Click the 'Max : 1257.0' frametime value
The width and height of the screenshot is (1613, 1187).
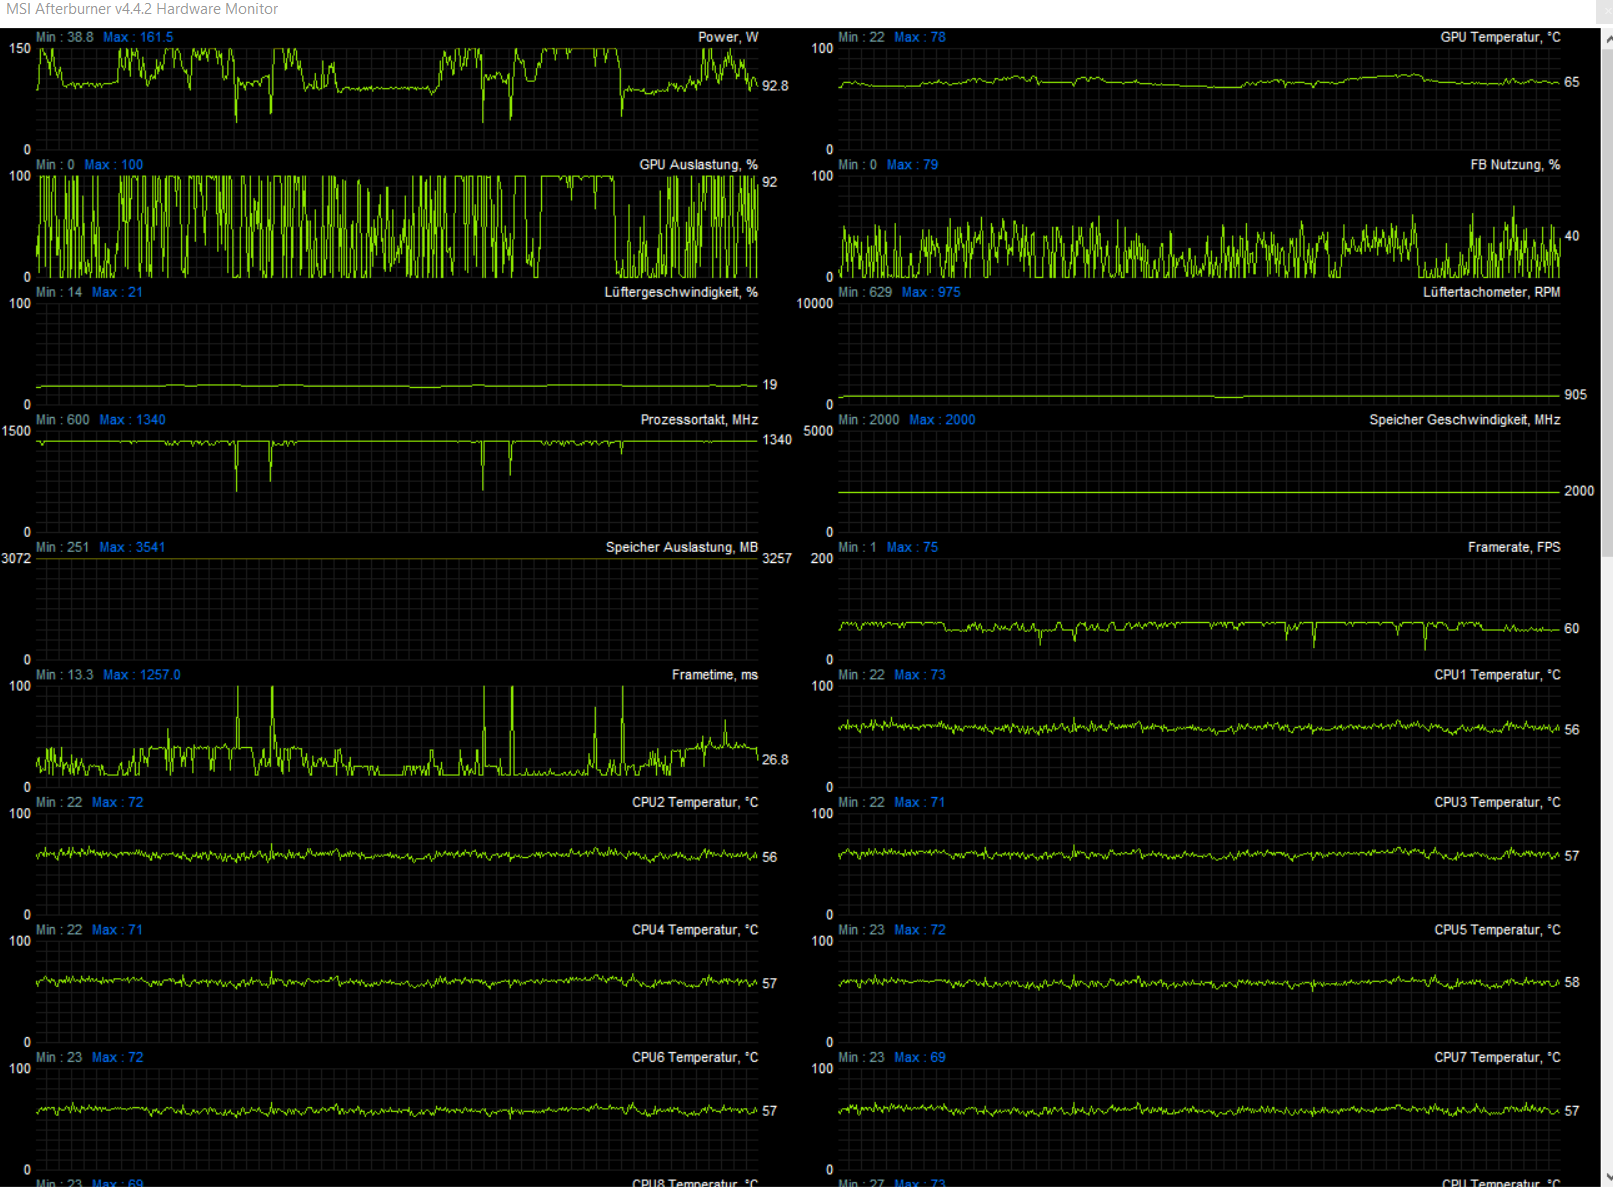coord(142,675)
